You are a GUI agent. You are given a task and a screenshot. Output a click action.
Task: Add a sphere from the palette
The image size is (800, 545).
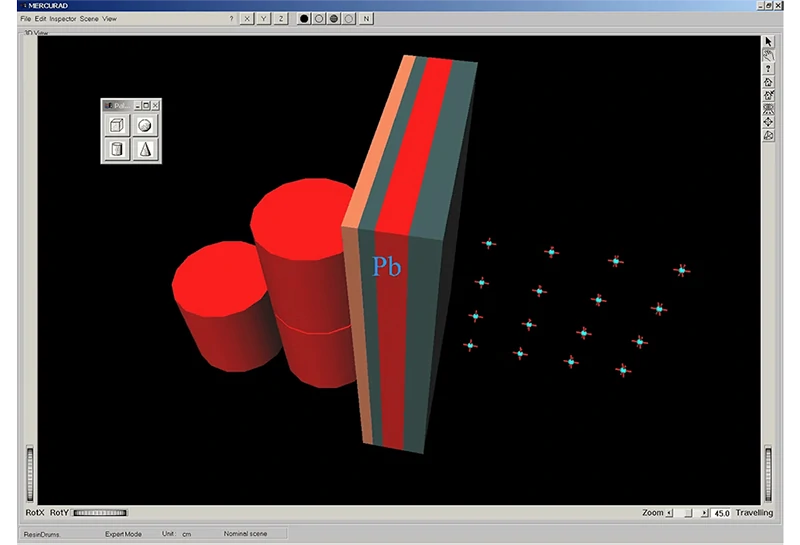click(145, 126)
